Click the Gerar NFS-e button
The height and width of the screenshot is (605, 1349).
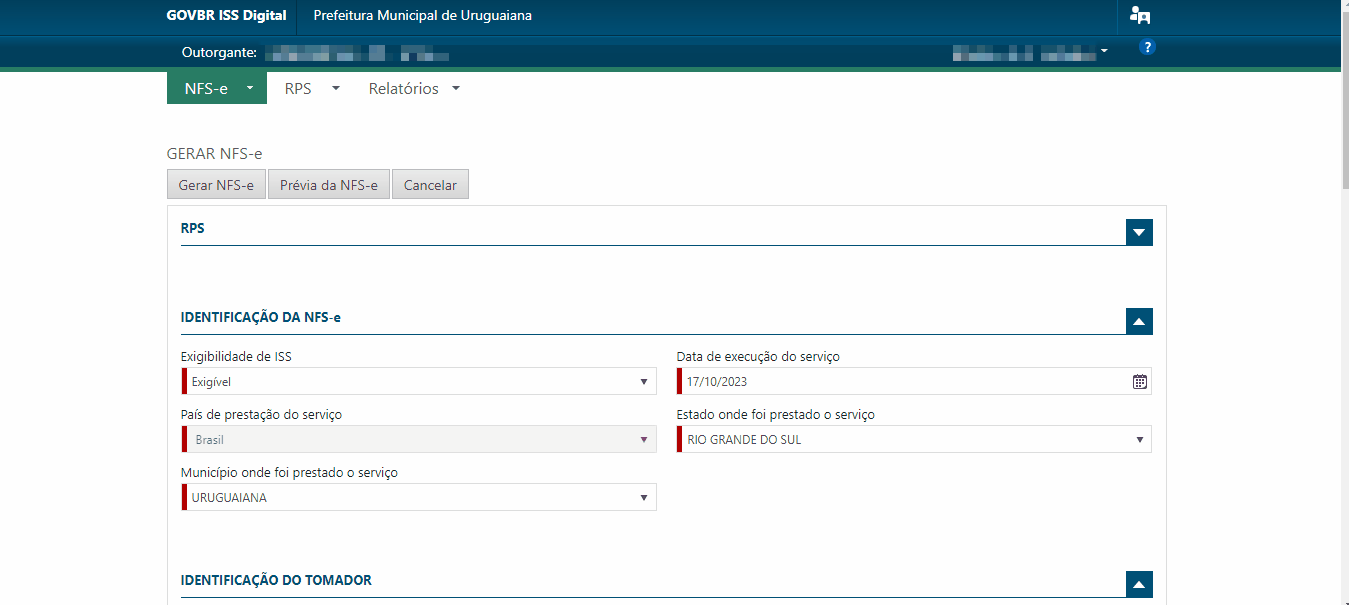coord(216,185)
